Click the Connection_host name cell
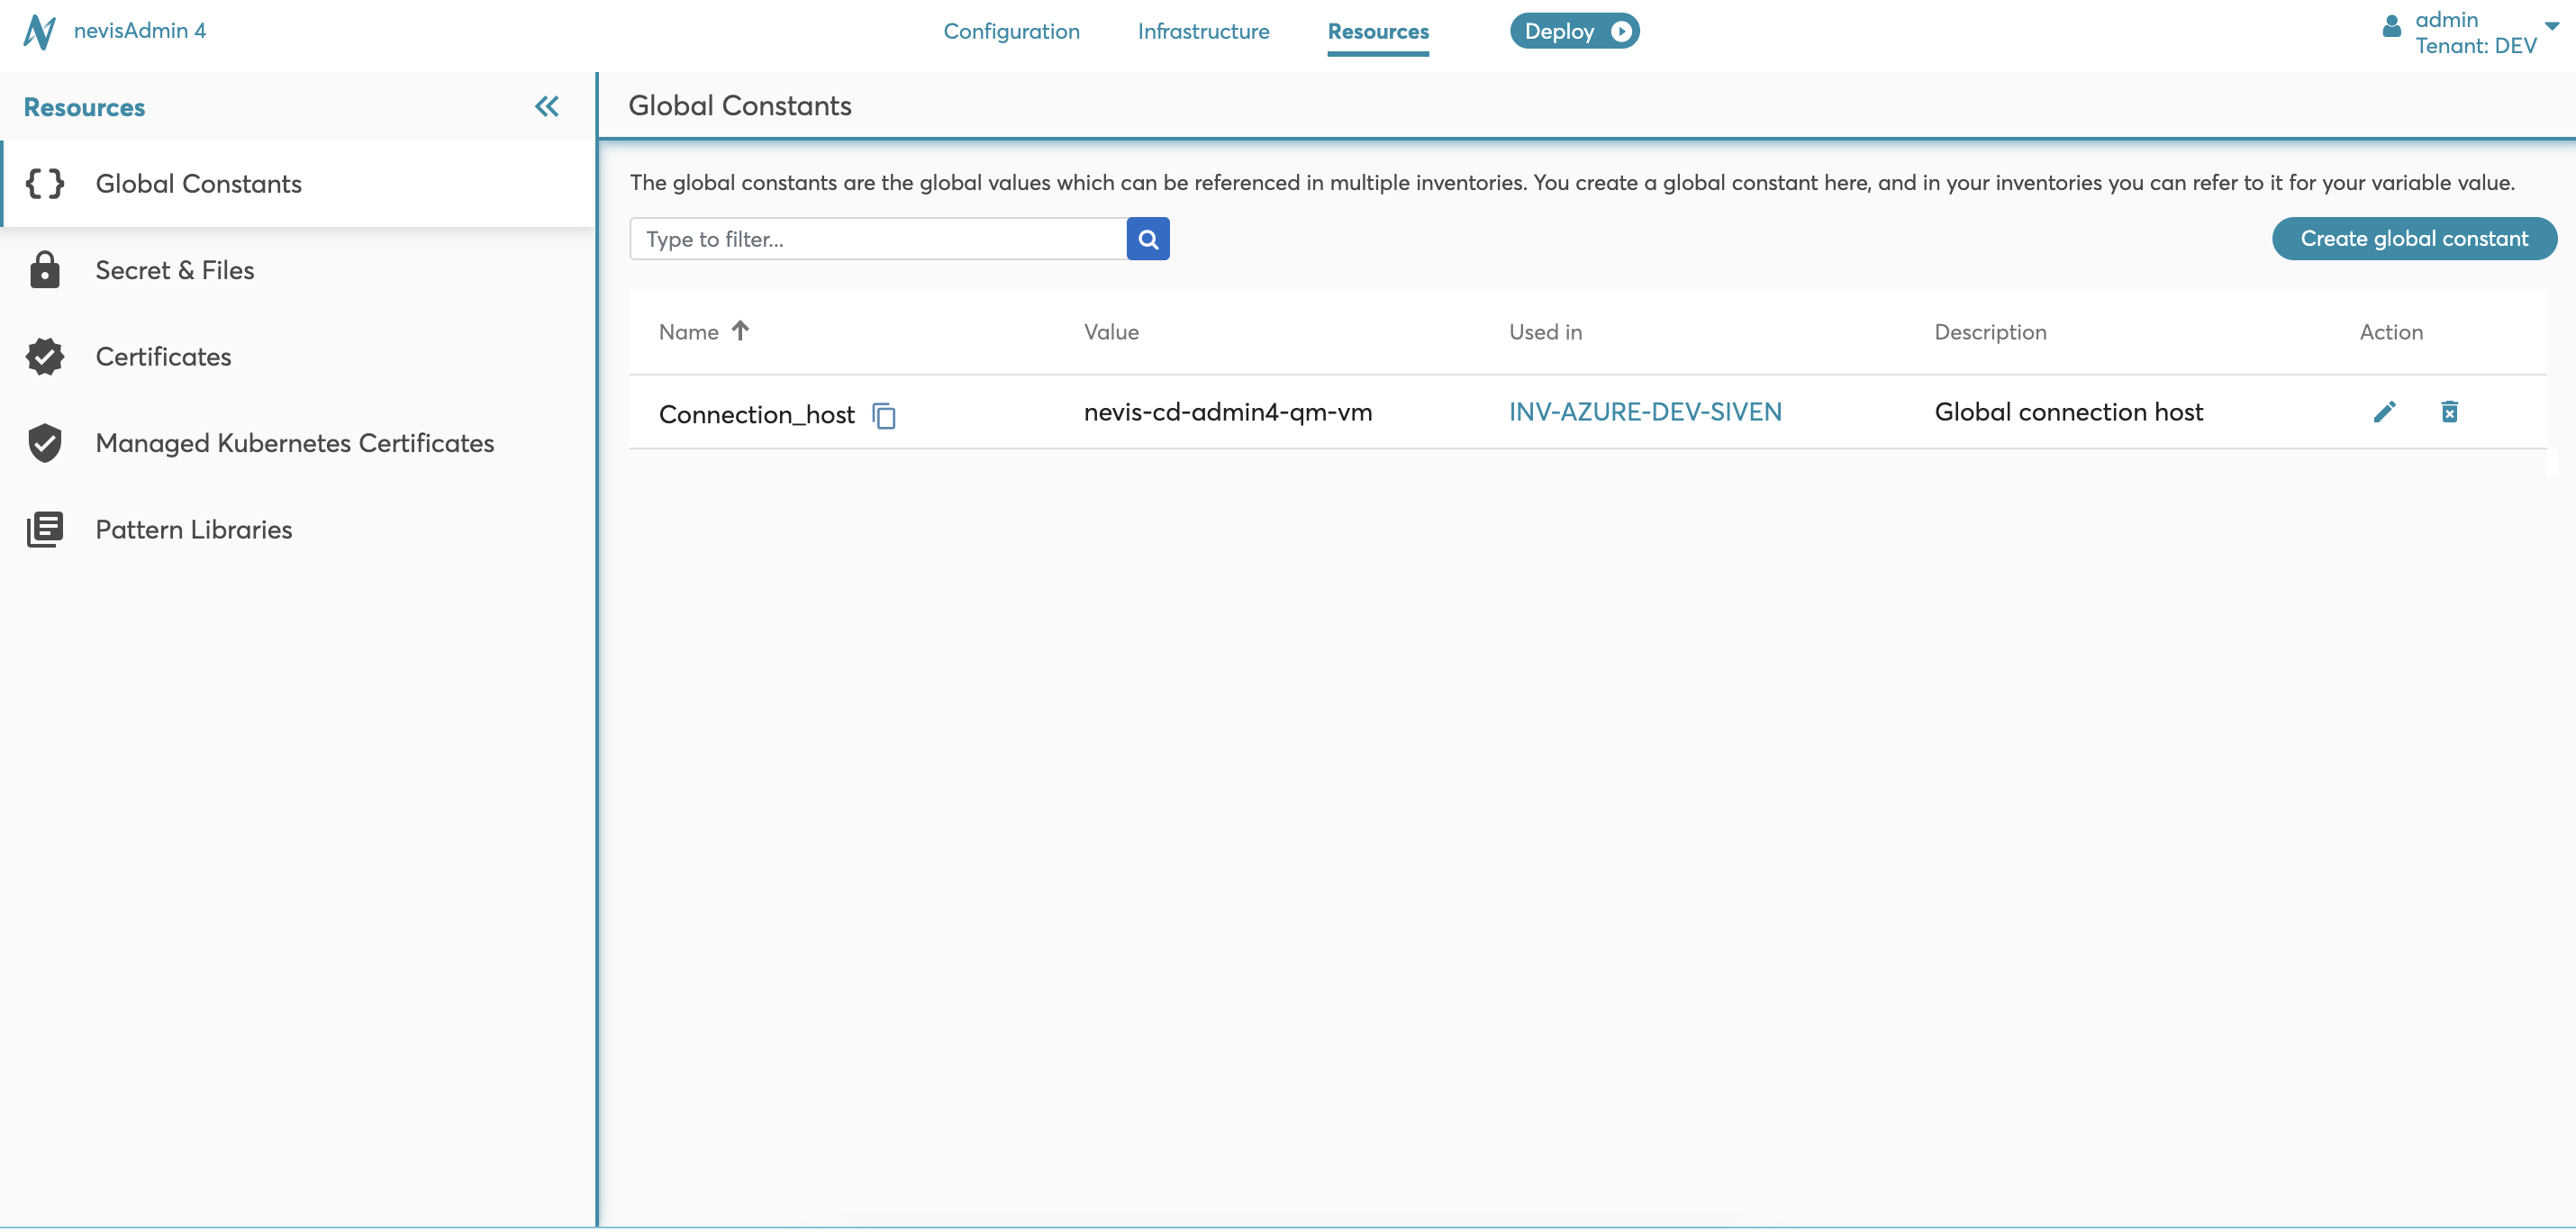2576x1232 pixels. 756,414
